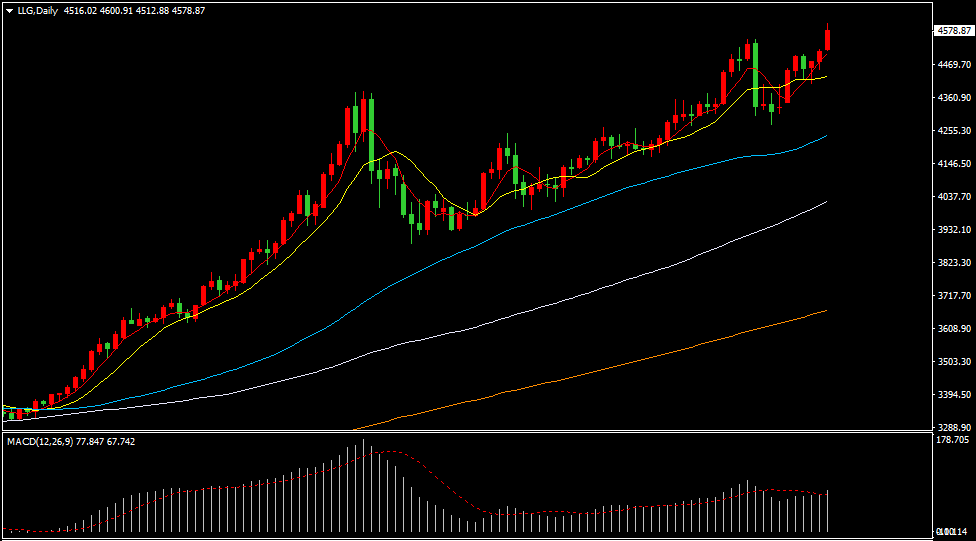Click the 4255.30 price axis label
976x541 pixels.
[954, 131]
